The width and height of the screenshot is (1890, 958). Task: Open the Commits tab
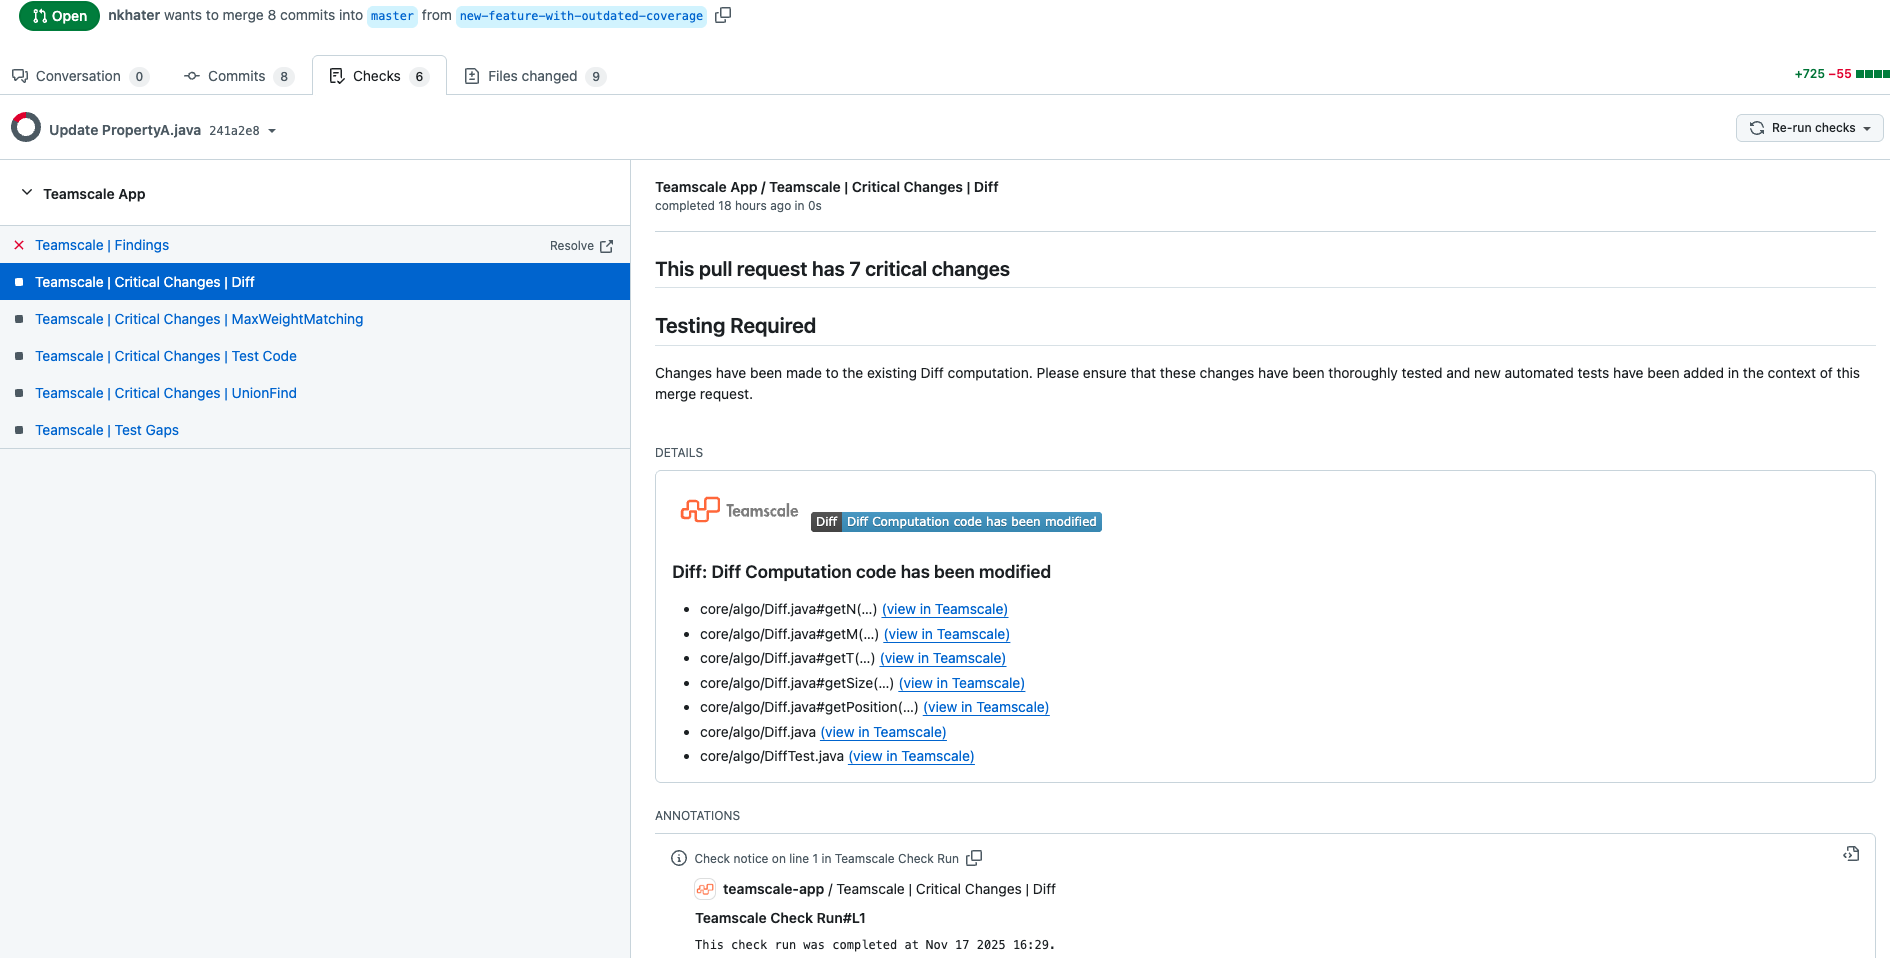click(x=236, y=75)
